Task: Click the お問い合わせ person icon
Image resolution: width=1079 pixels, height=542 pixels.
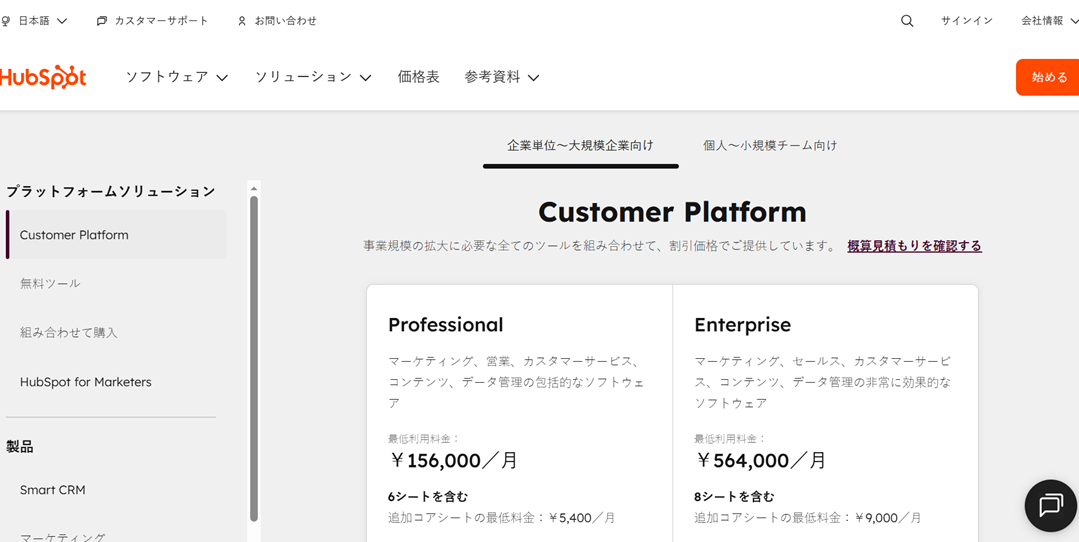Action: coord(242,21)
